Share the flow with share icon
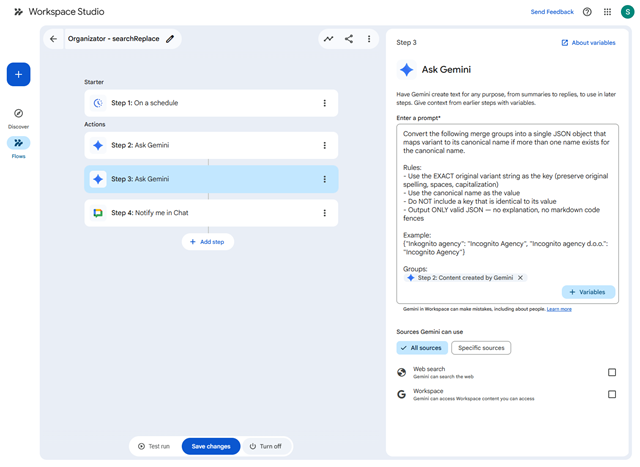Screen dimensions: 640x467 [349, 39]
